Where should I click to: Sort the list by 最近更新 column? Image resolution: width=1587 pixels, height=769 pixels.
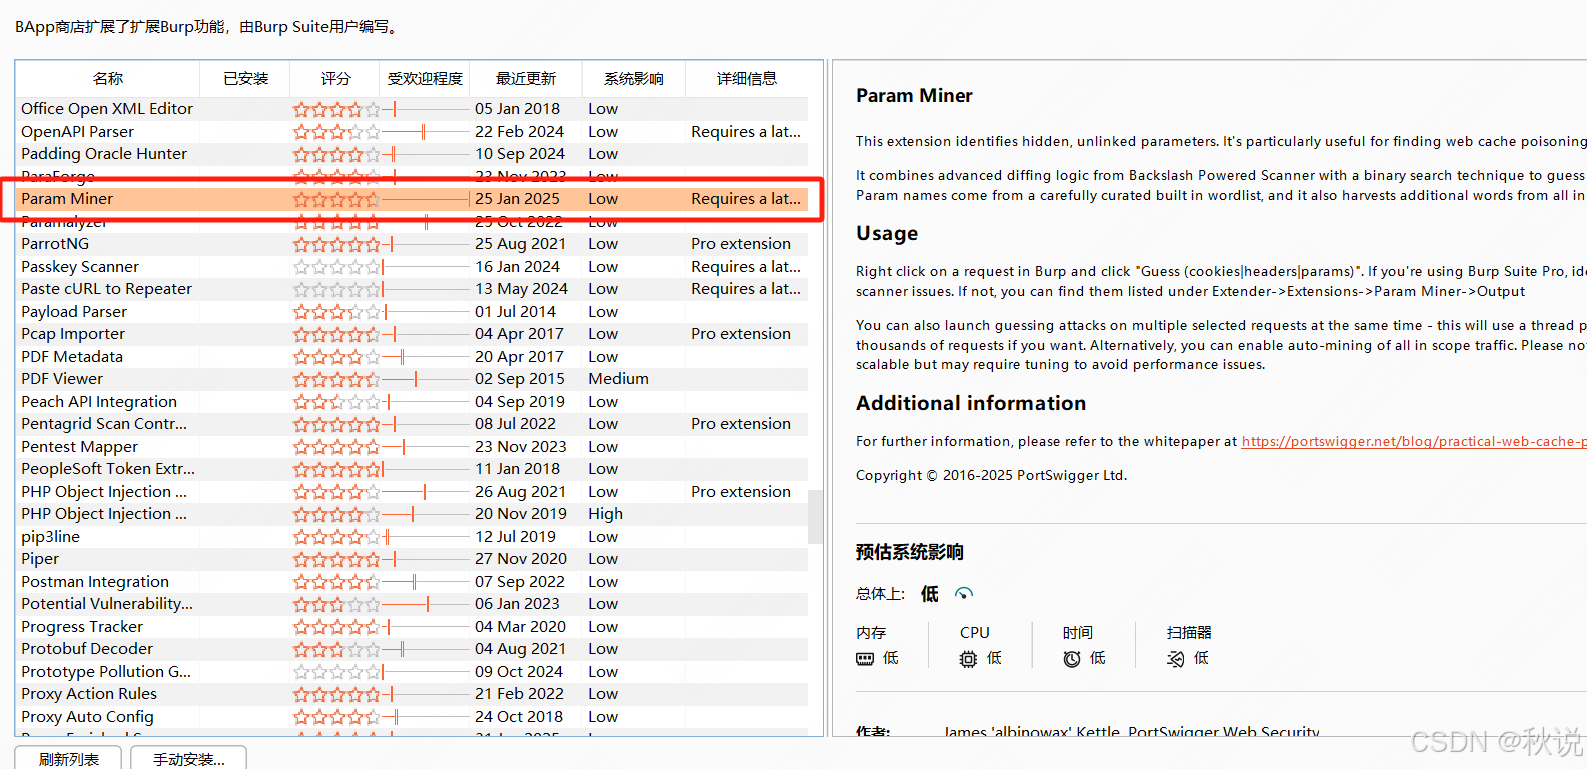[526, 78]
